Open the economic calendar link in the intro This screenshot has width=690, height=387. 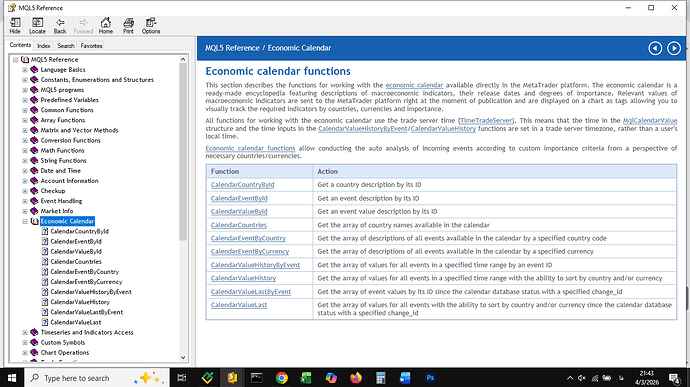click(x=414, y=85)
